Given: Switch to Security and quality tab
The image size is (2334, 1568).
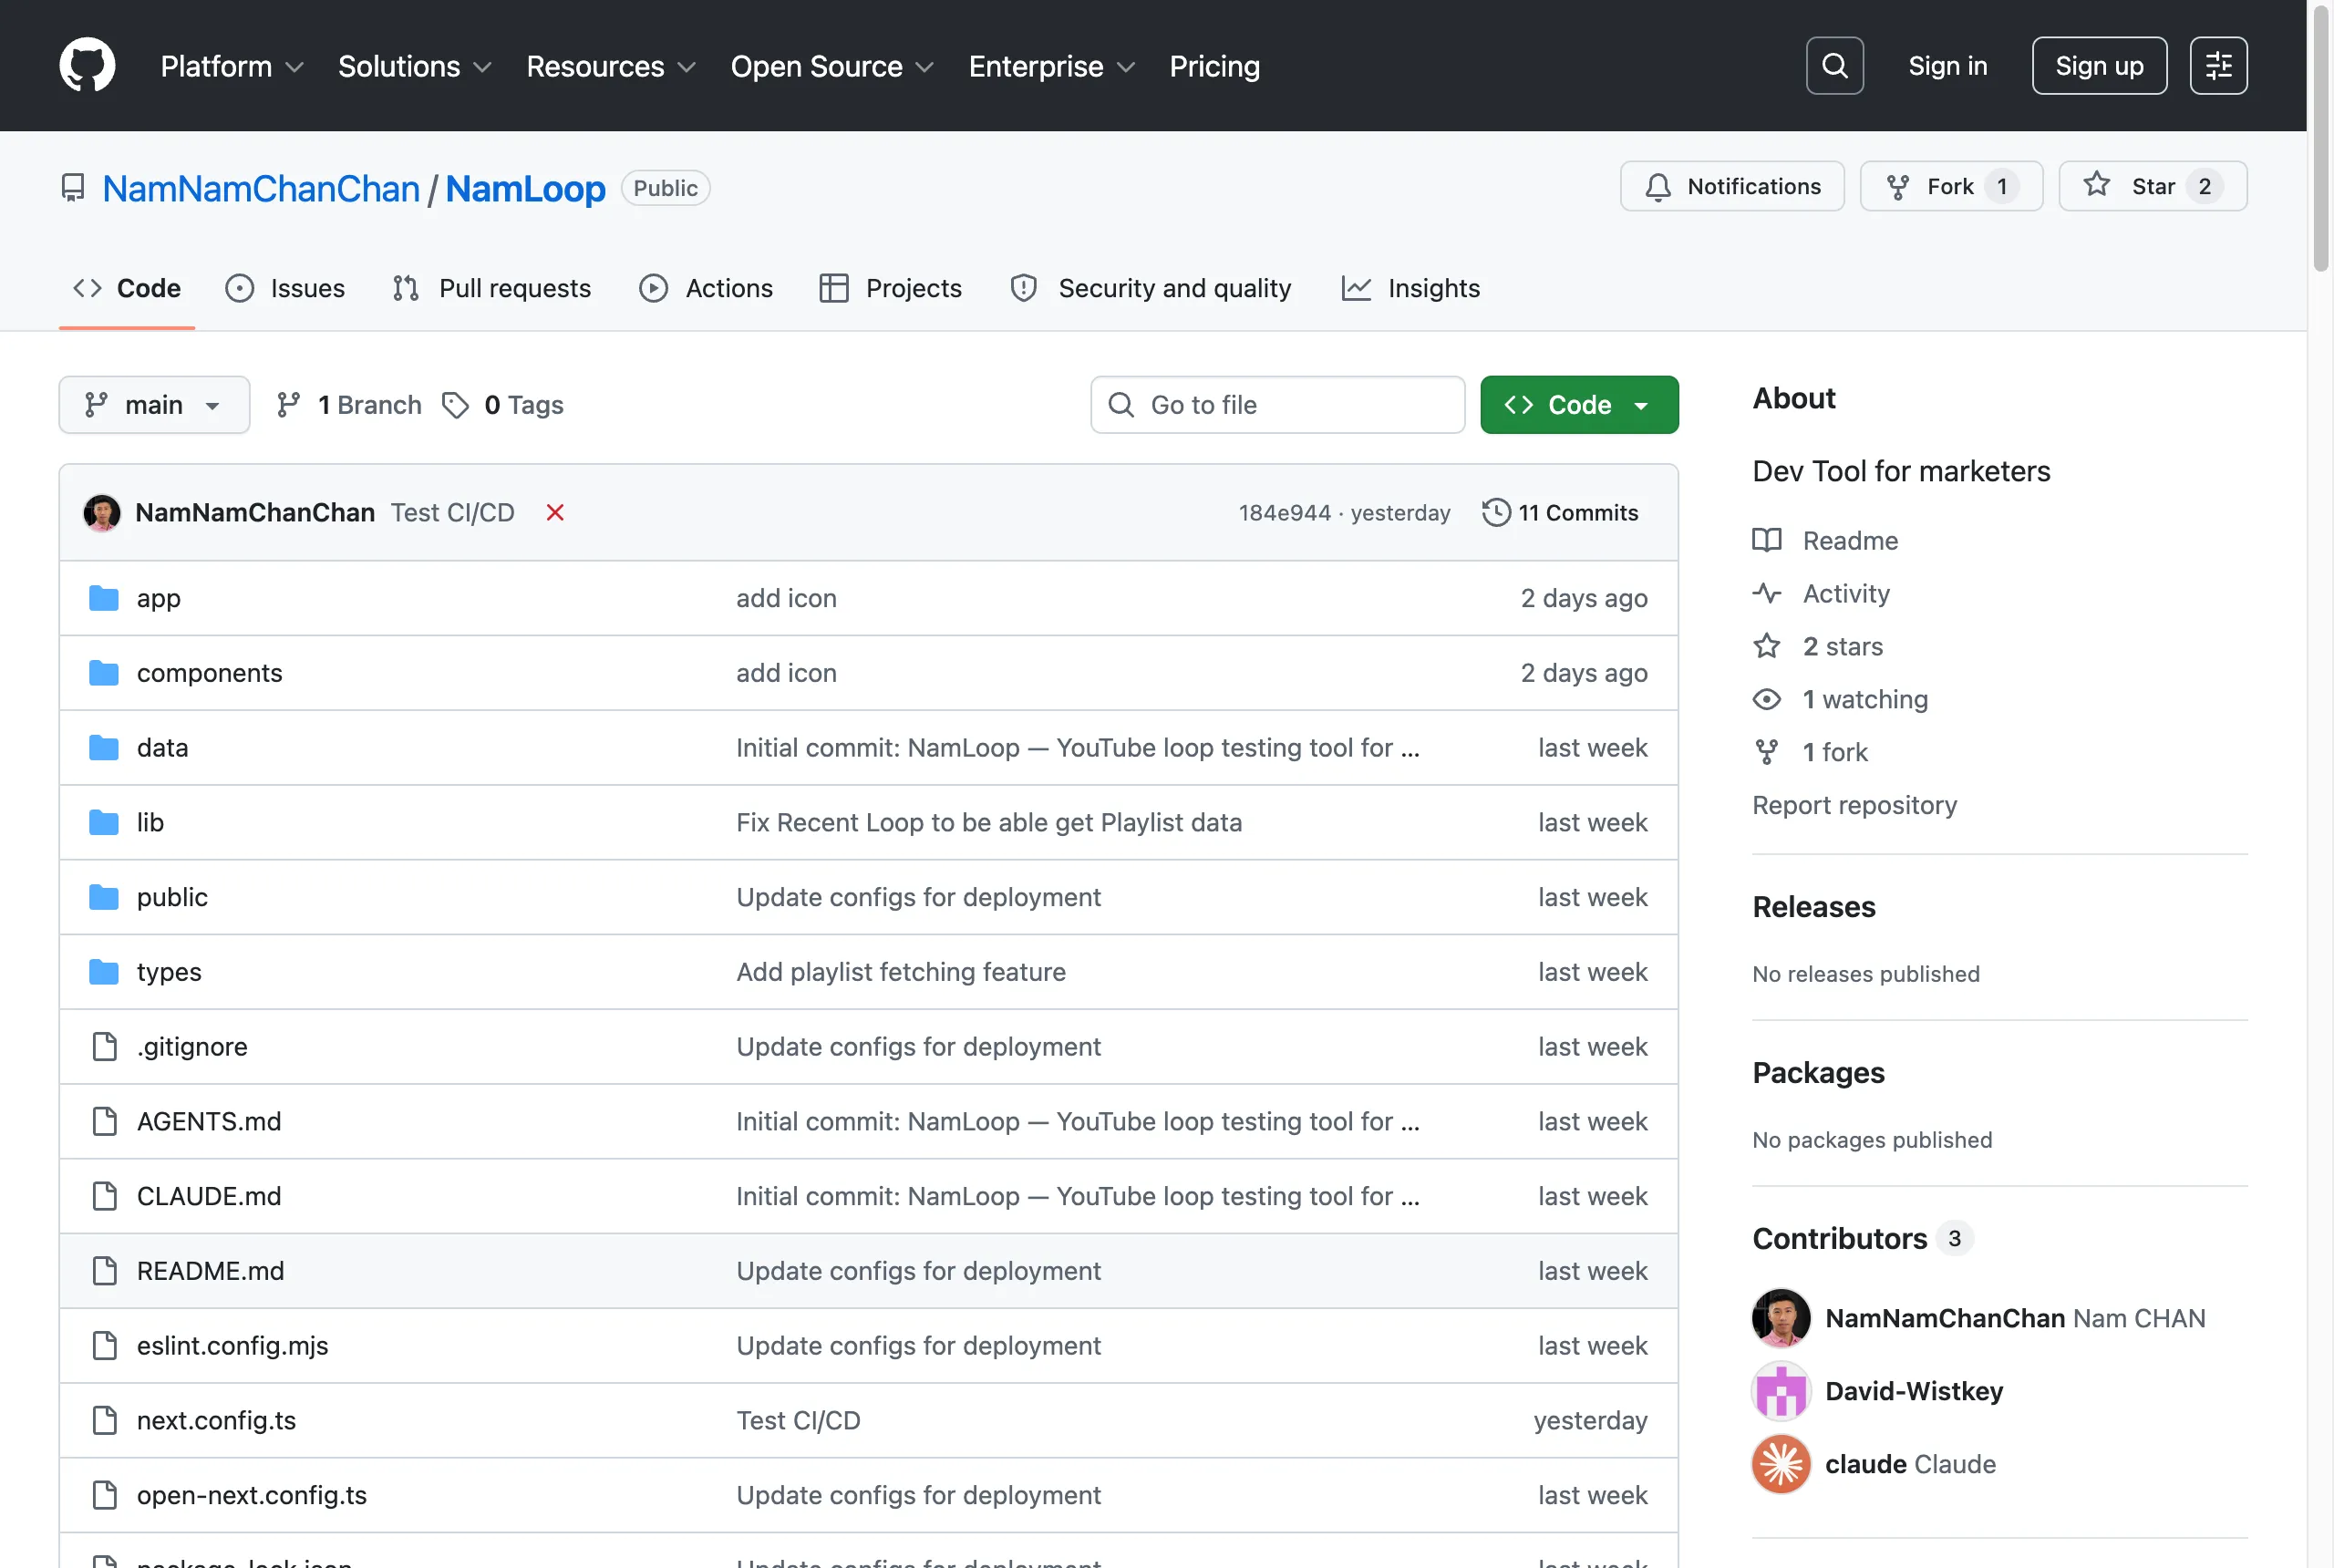Looking at the screenshot, I should 1151,289.
